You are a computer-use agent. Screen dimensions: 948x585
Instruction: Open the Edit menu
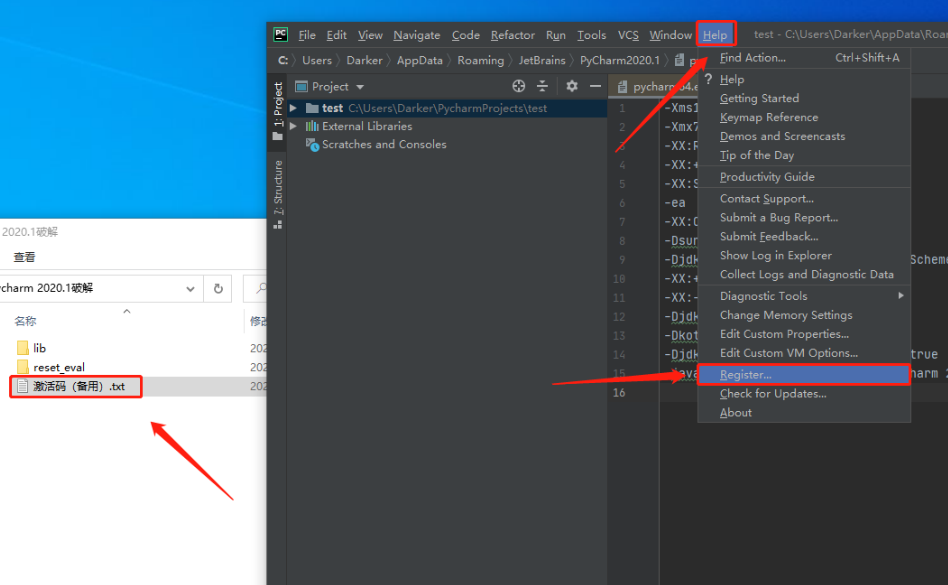tap(337, 35)
